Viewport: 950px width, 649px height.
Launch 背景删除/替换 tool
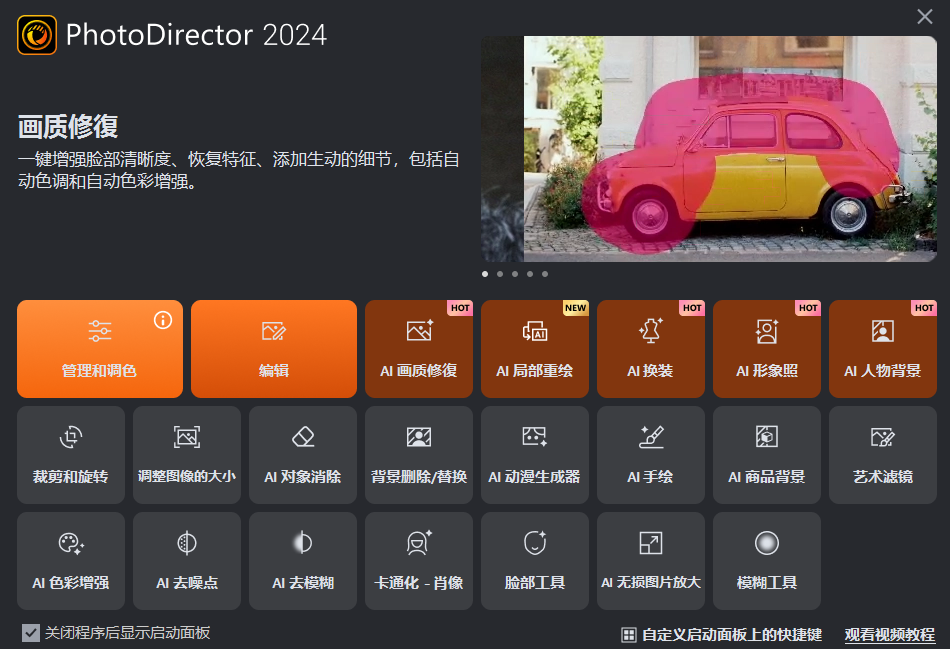pyautogui.click(x=418, y=455)
